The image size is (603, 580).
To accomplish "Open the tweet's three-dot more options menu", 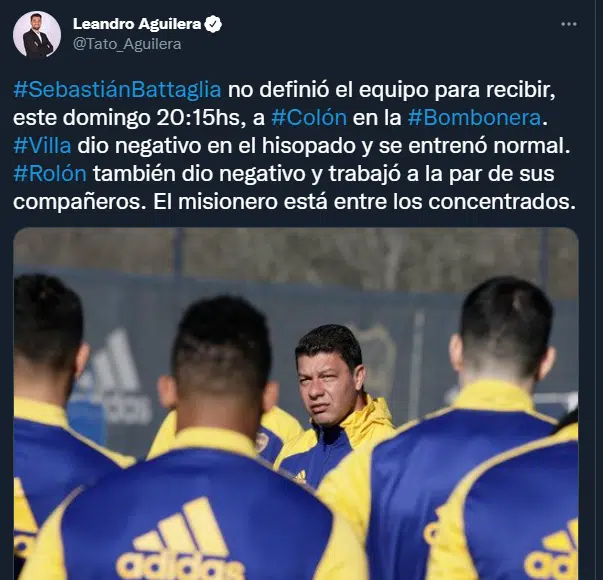I will [x=569, y=24].
